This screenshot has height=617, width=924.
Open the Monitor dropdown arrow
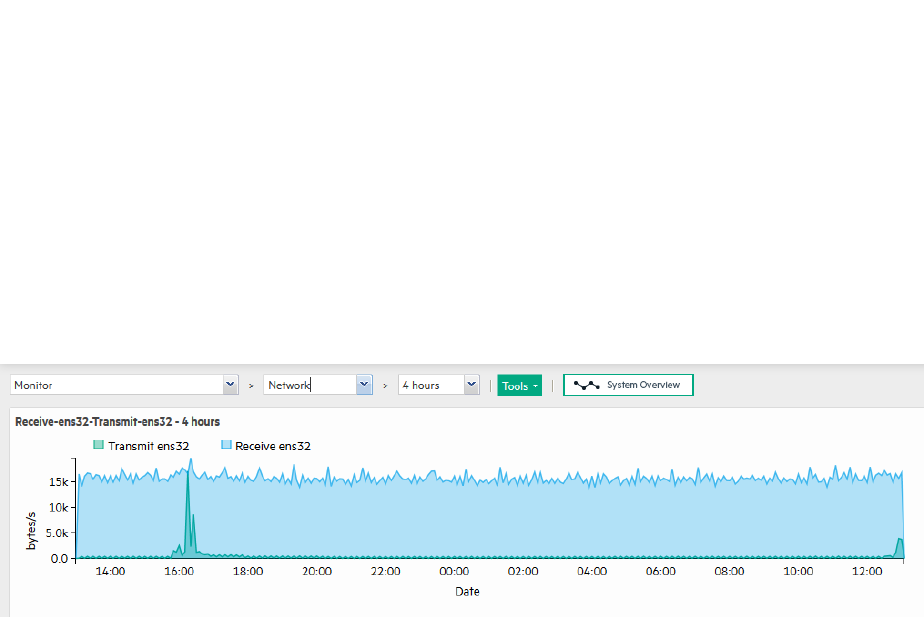[230, 385]
